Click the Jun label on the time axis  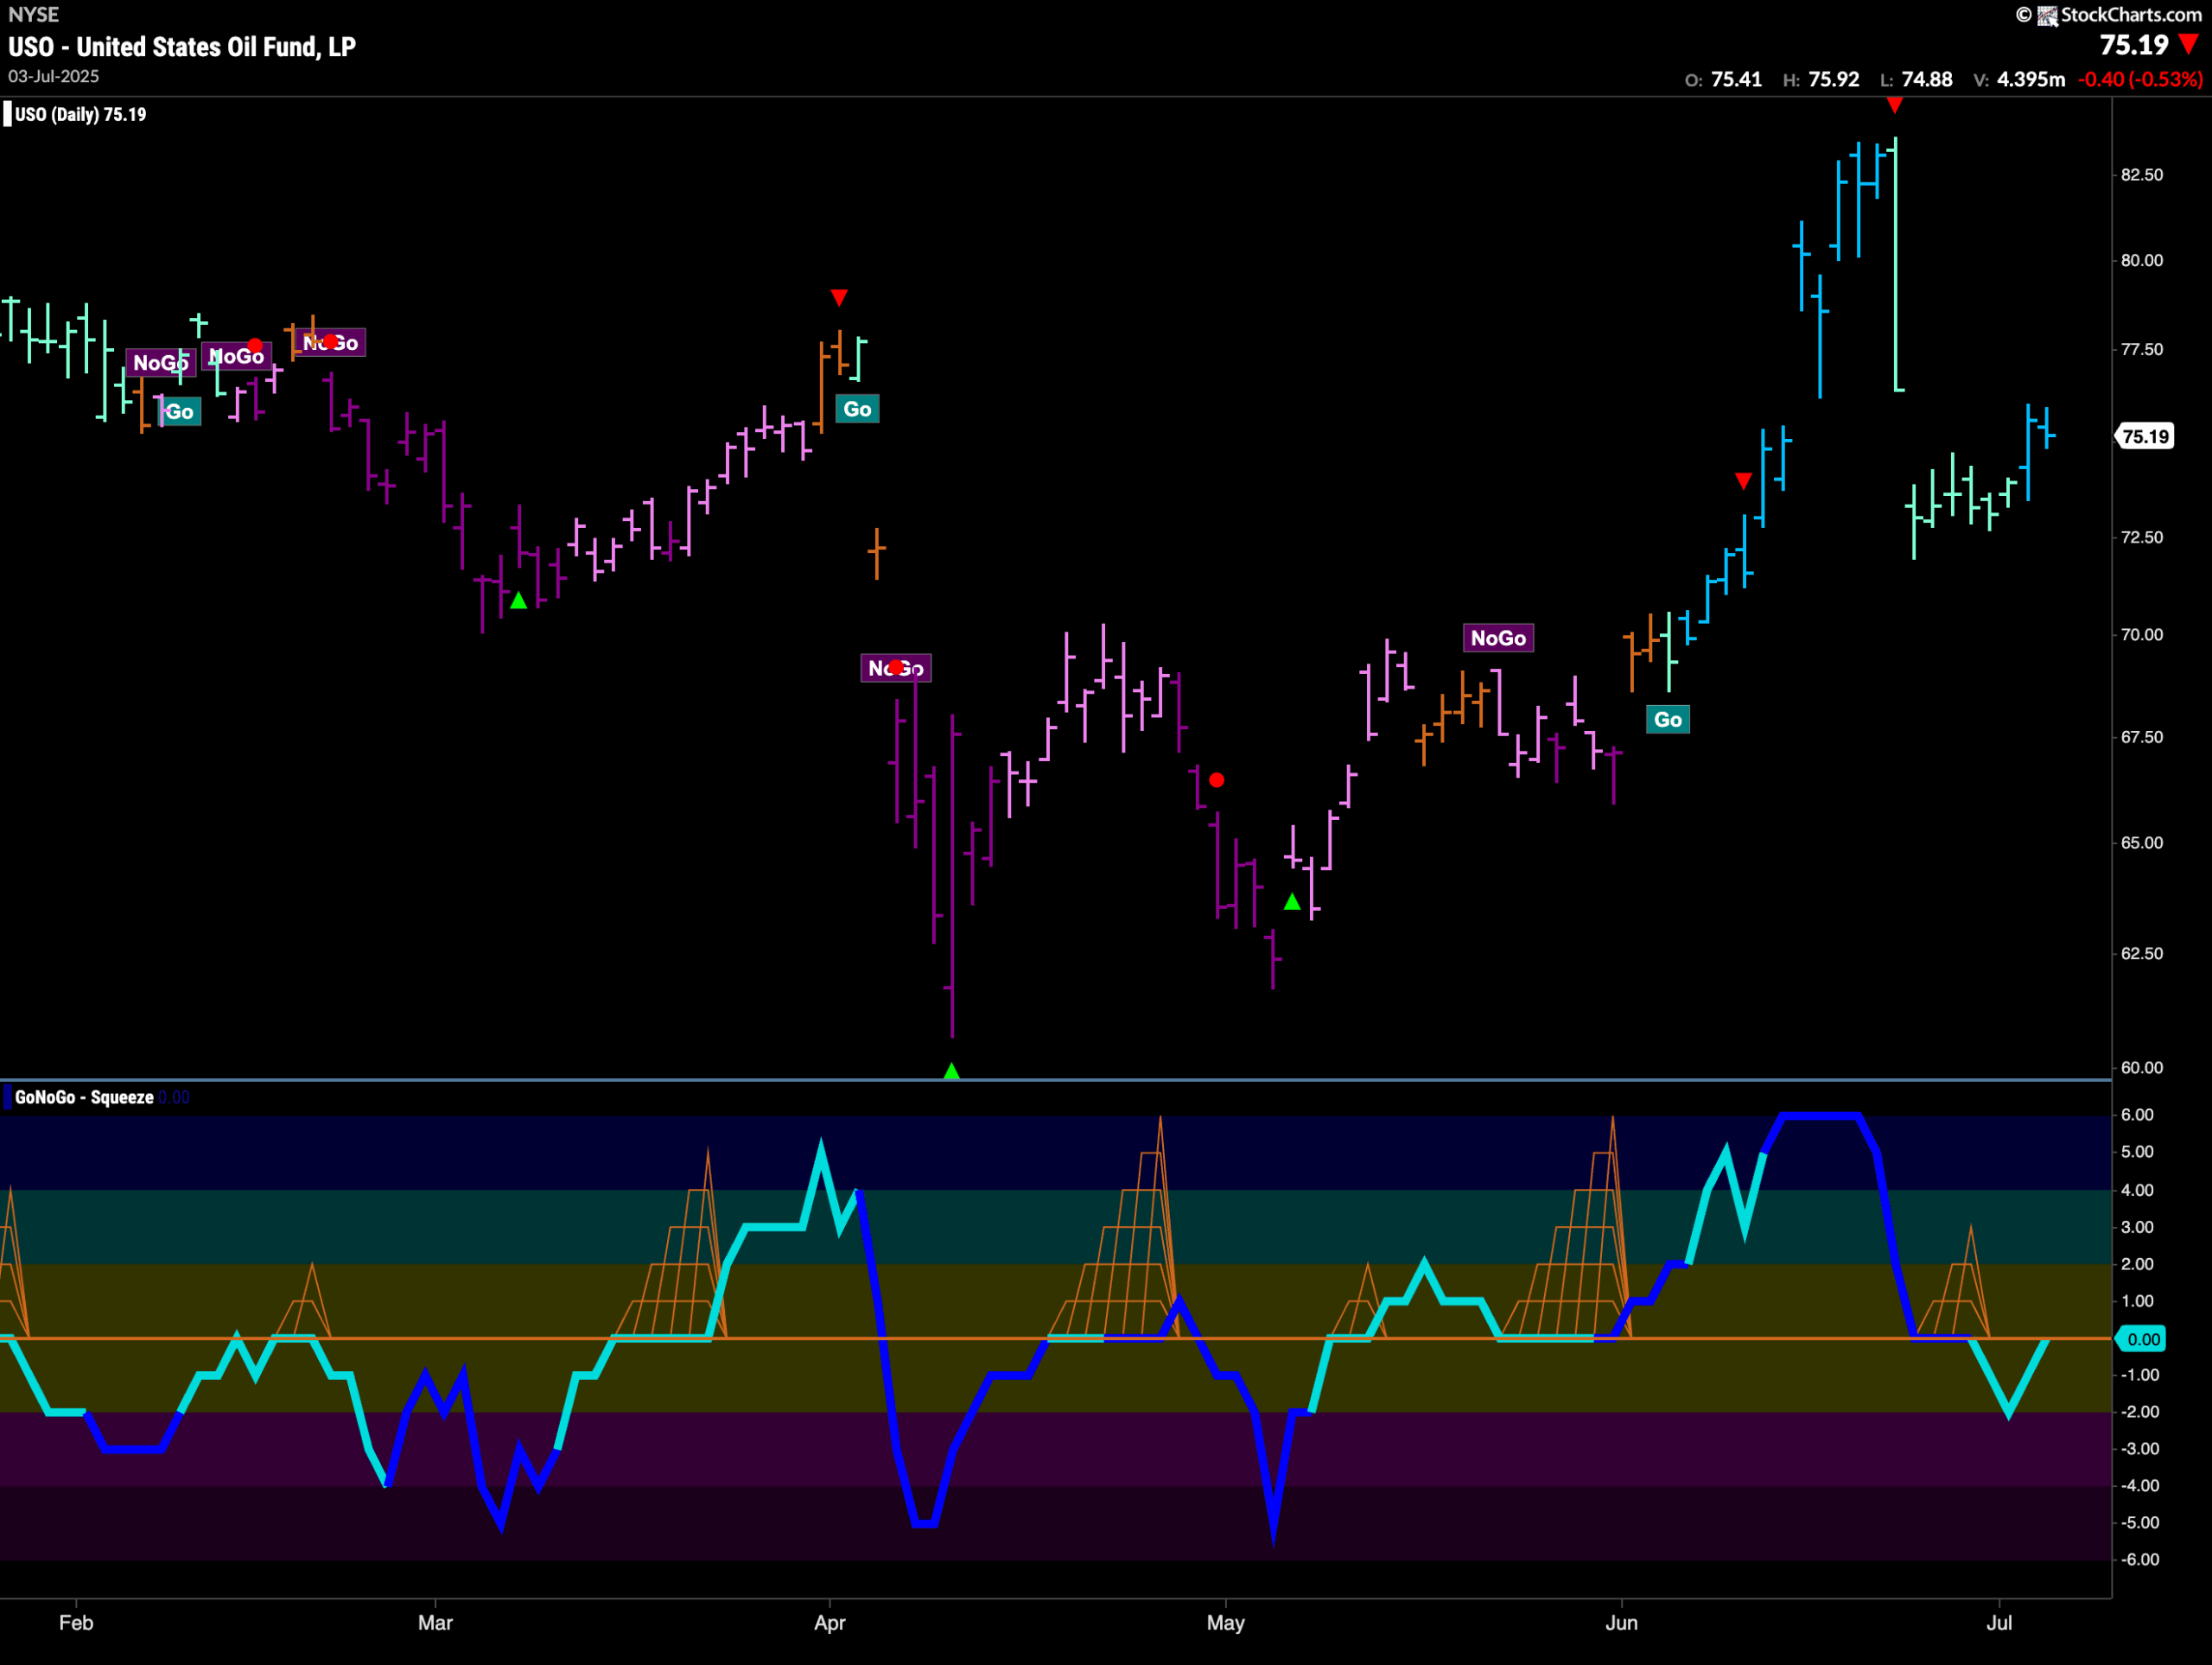pos(1622,1622)
